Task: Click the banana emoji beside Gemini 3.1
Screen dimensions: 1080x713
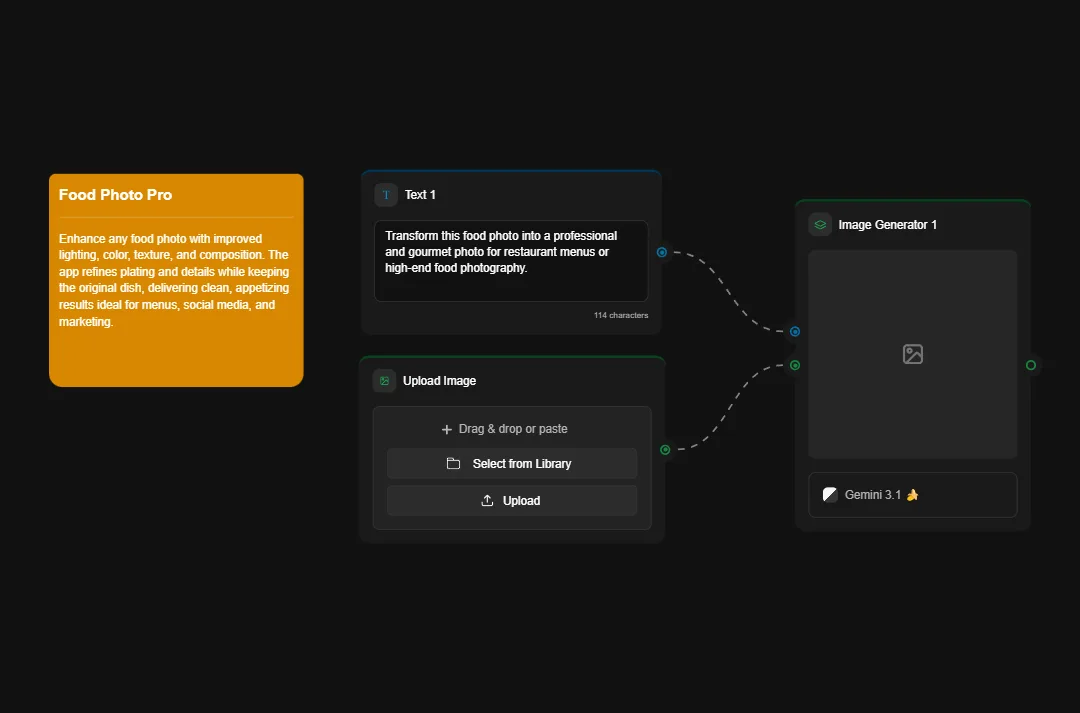Action: (912, 495)
